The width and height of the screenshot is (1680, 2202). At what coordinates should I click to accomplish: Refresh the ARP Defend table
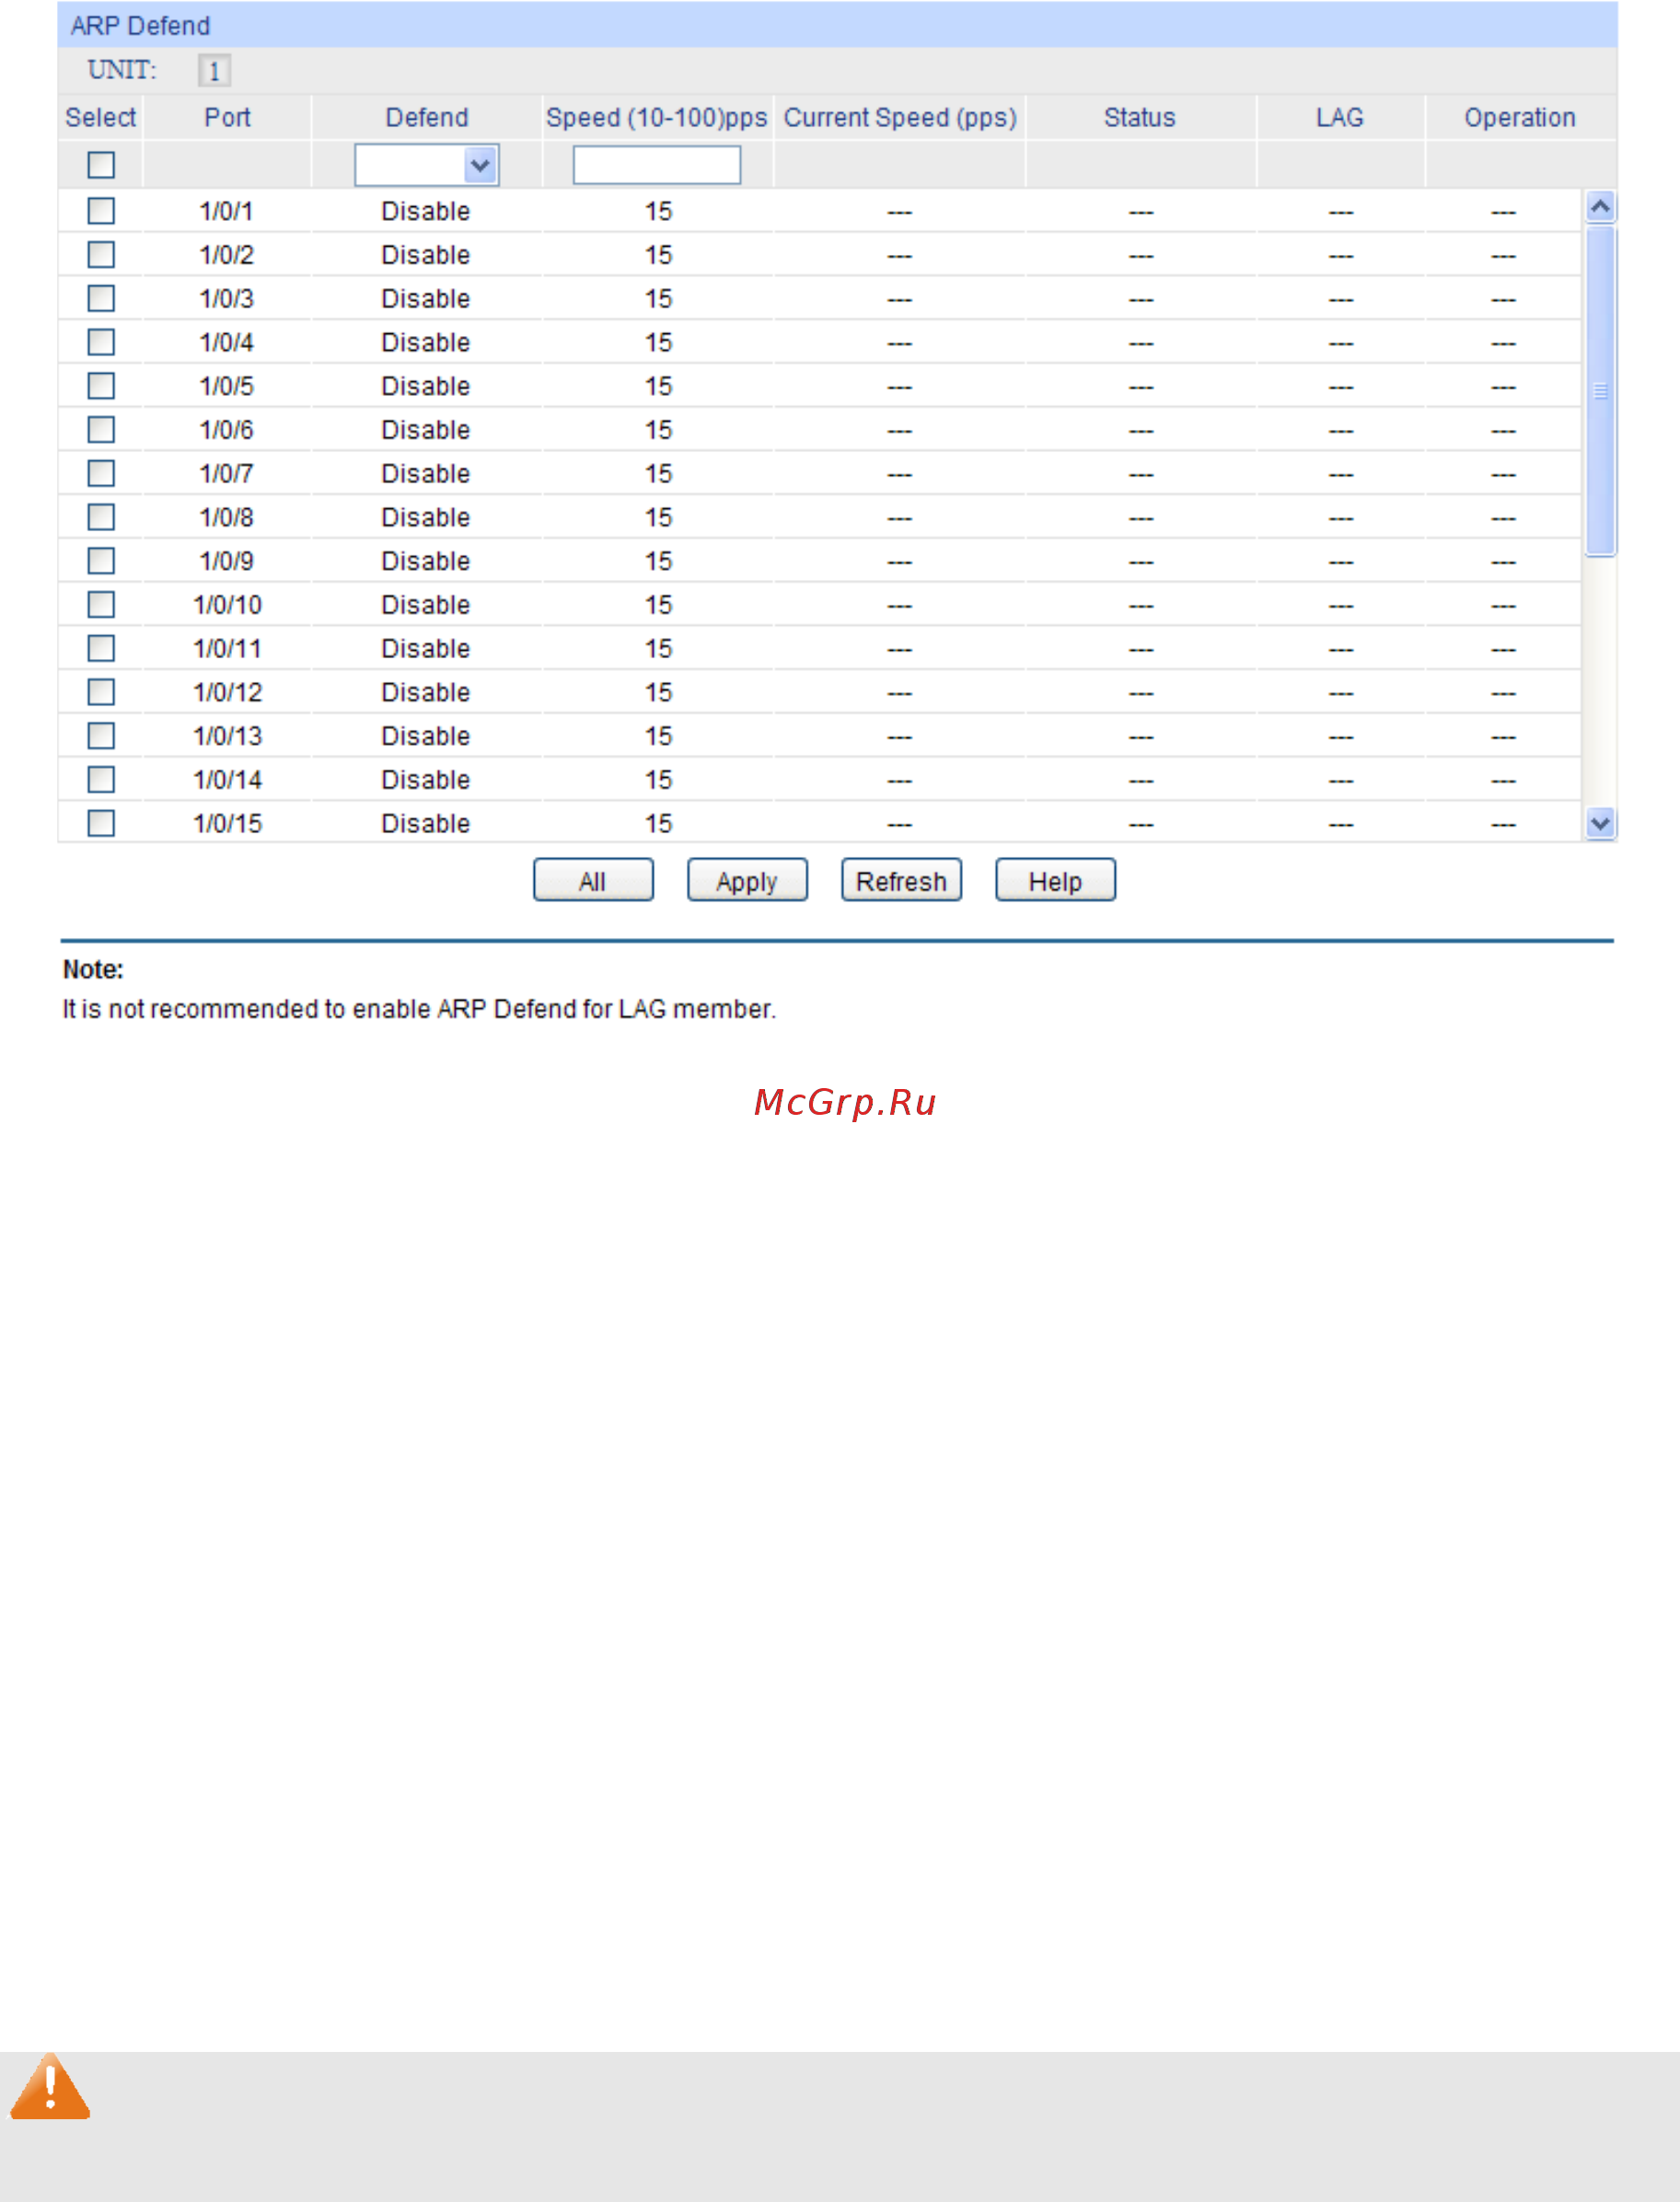coord(901,880)
